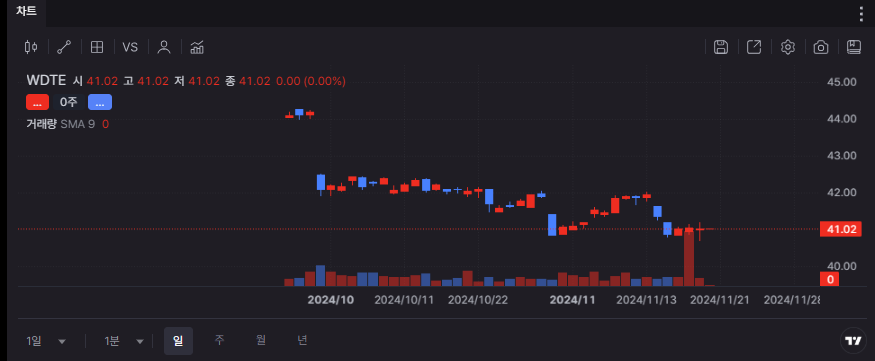The image size is (875, 361).
Task: Open chart settings gear icon
Action: click(x=787, y=47)
